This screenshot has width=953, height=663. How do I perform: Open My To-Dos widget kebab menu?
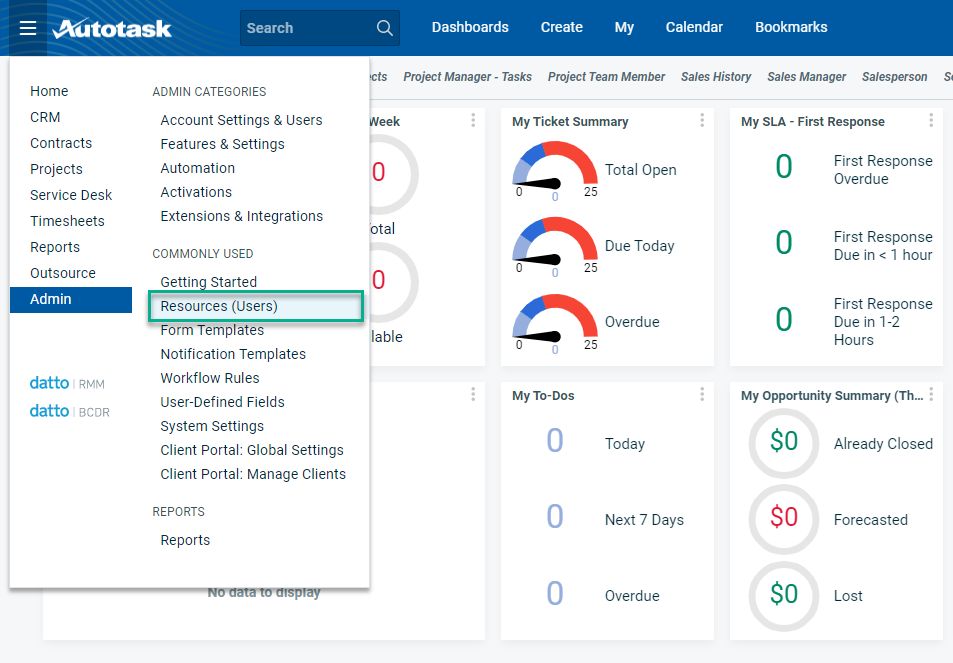(702, 395)
